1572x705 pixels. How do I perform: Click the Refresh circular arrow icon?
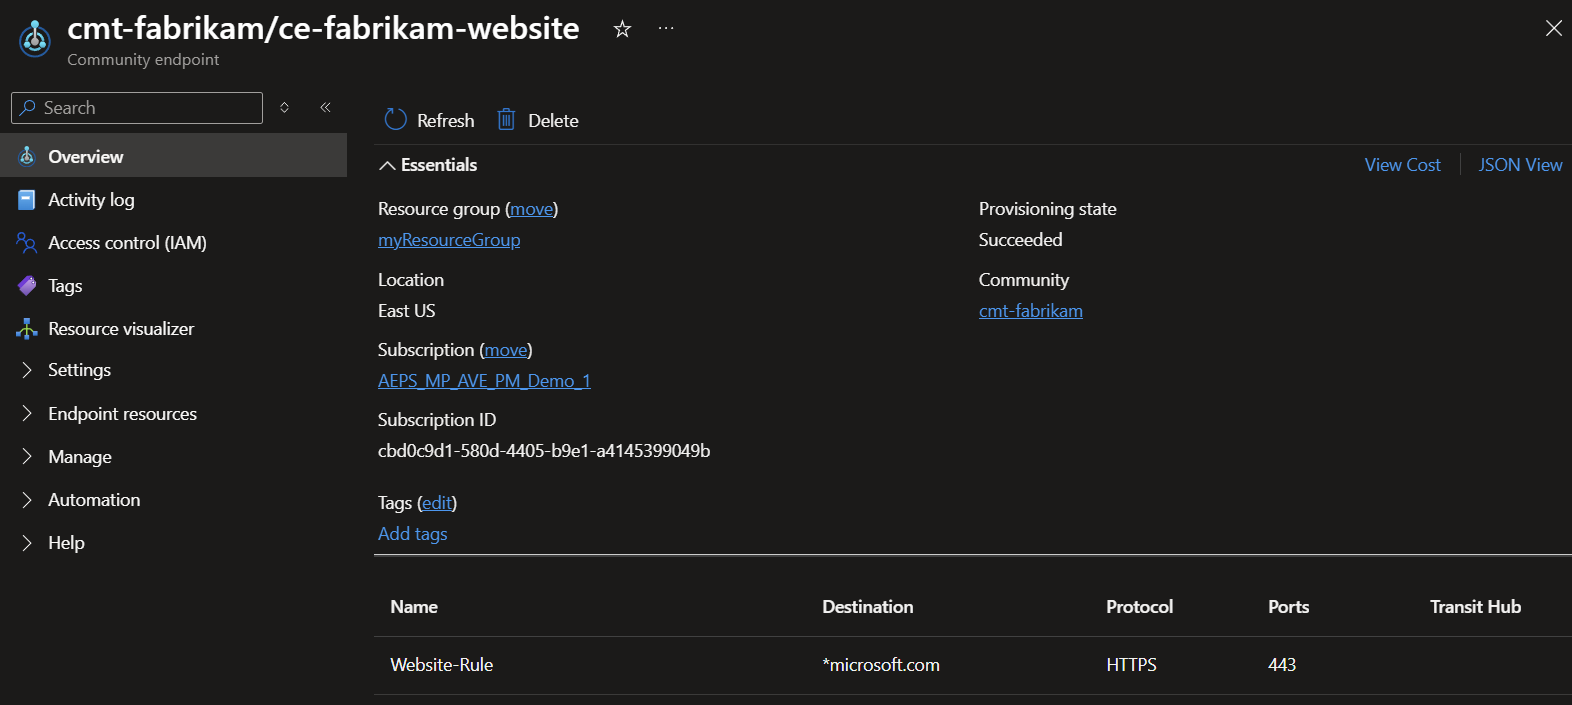396,120
